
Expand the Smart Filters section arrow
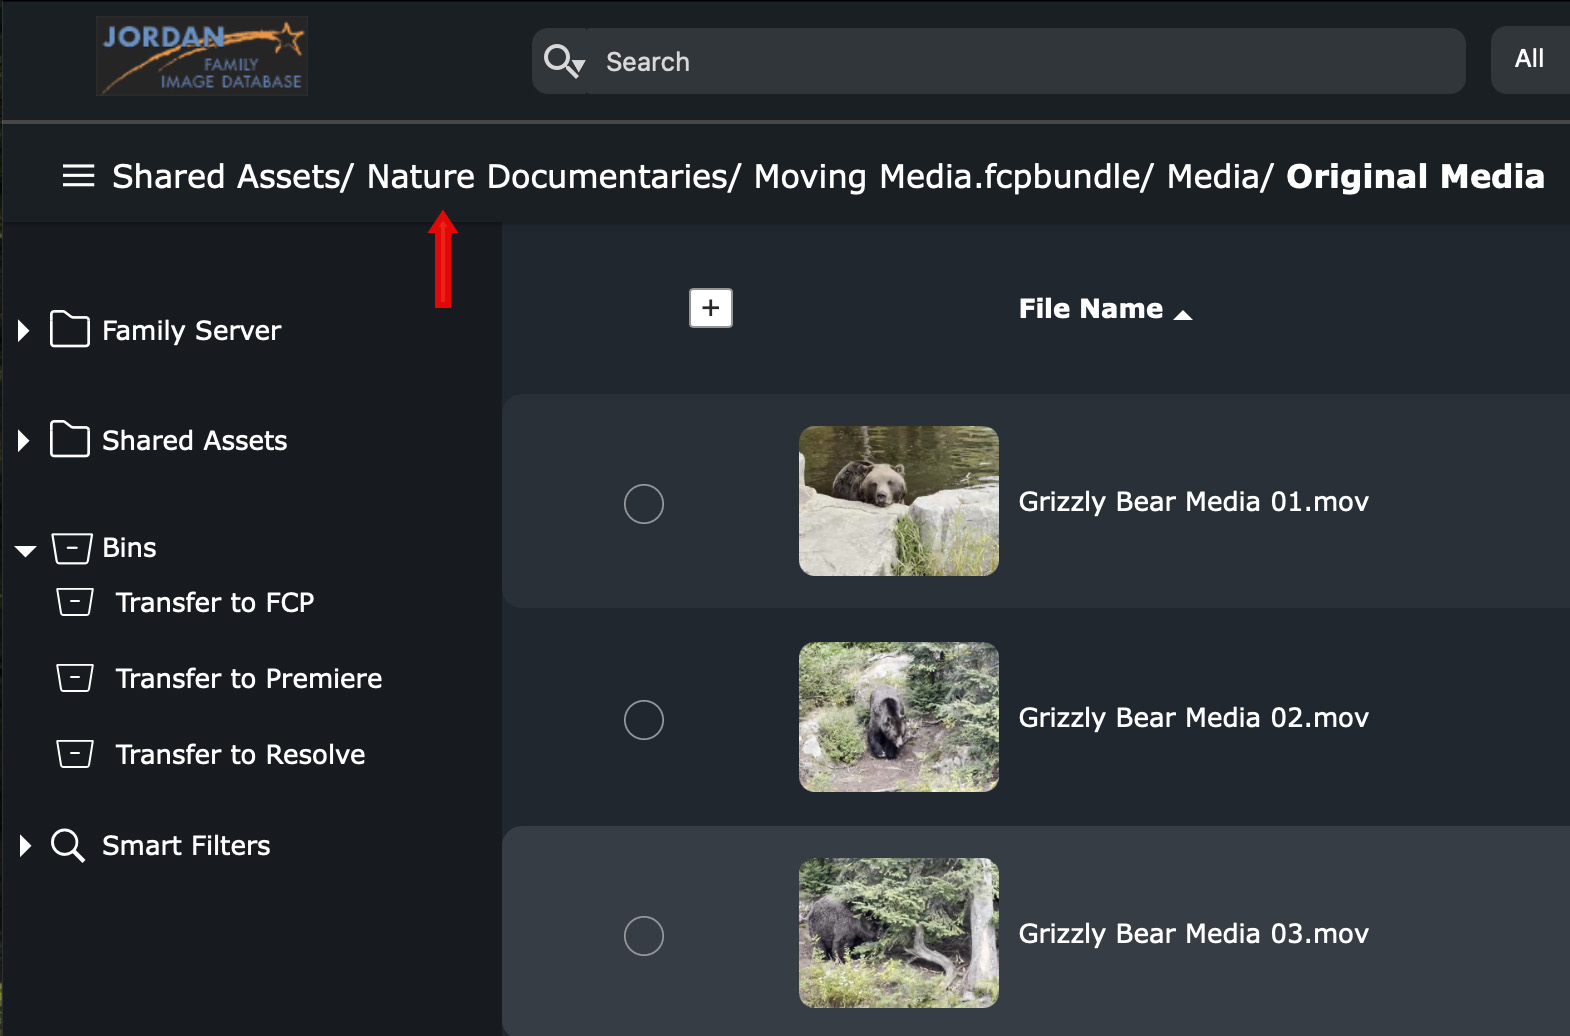[25, 846]
